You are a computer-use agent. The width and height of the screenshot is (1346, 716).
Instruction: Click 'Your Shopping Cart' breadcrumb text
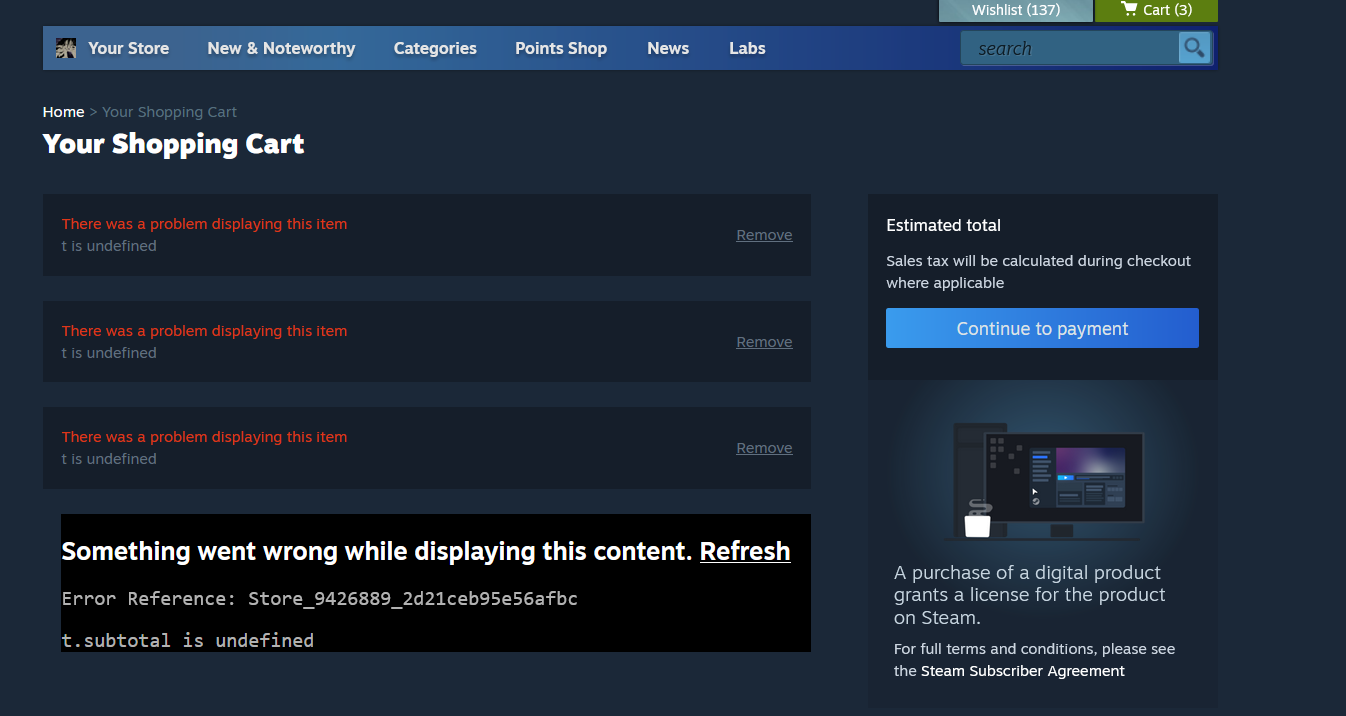tap(169, 112)
